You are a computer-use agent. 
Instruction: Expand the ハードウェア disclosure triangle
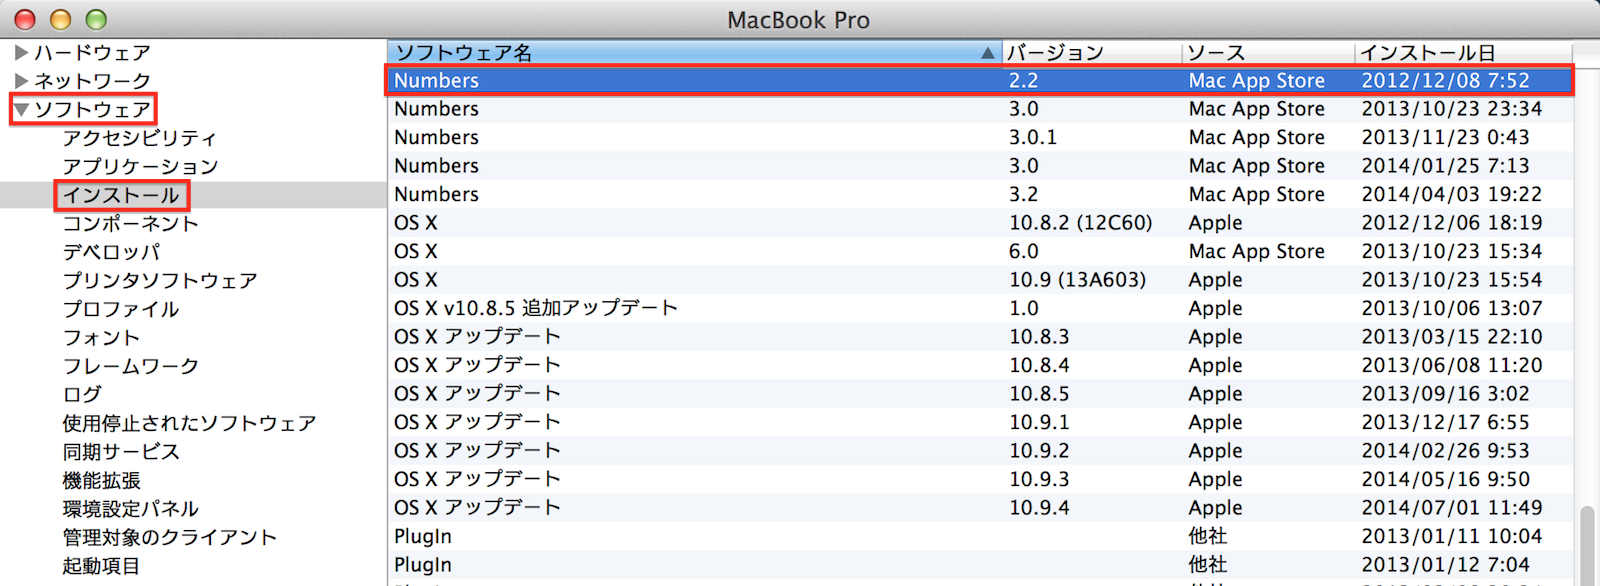click(21, 52)
